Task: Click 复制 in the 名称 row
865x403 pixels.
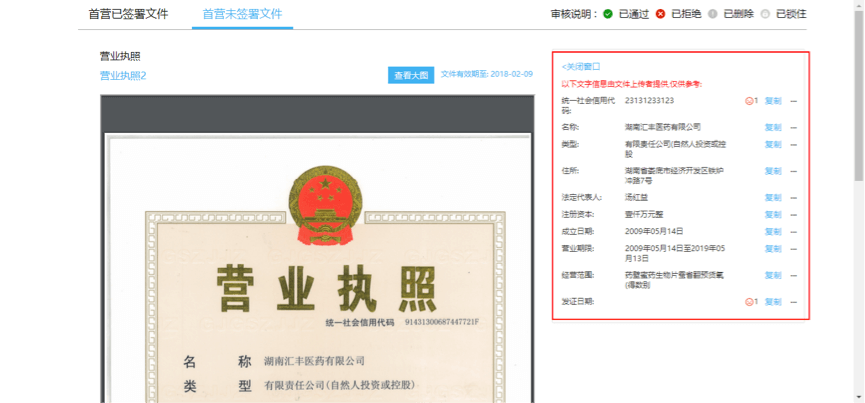Action: click(773, 127)
